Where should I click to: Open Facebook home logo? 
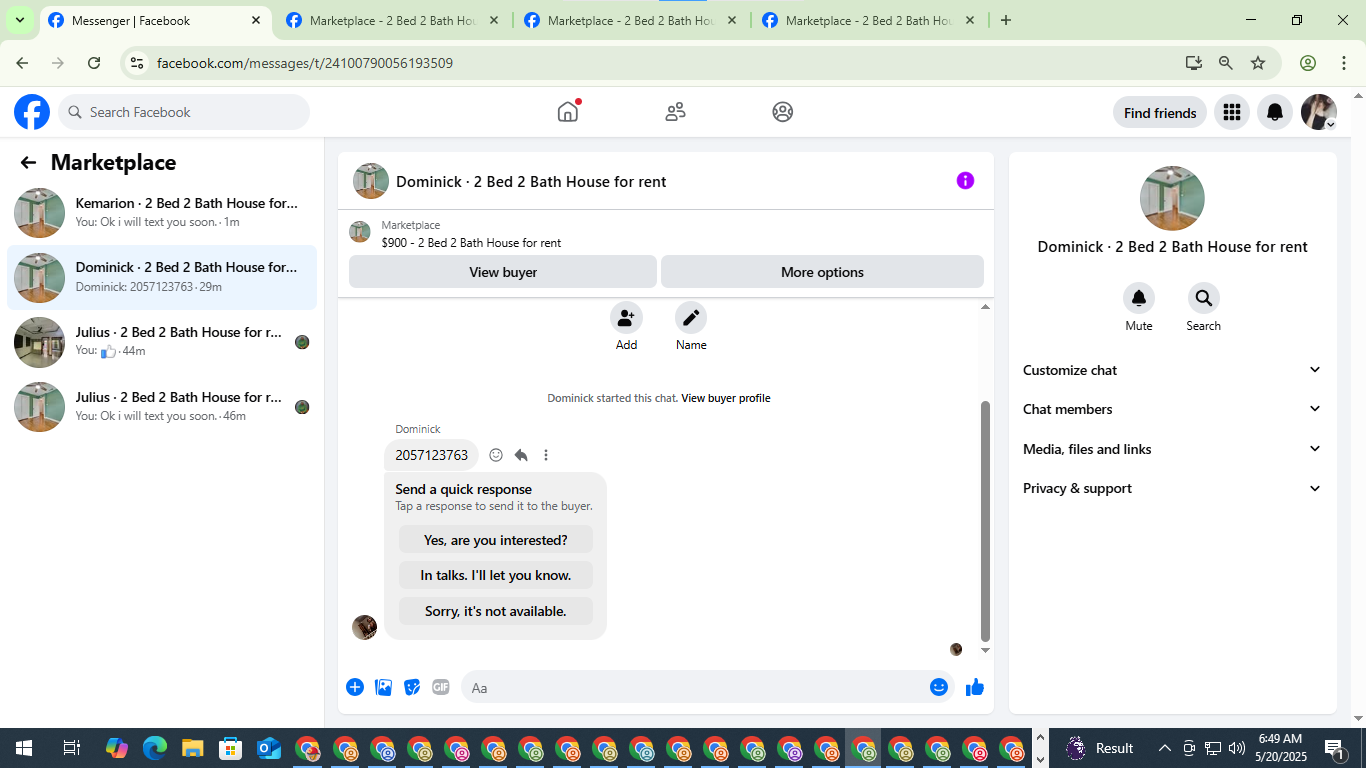(32, 112)
